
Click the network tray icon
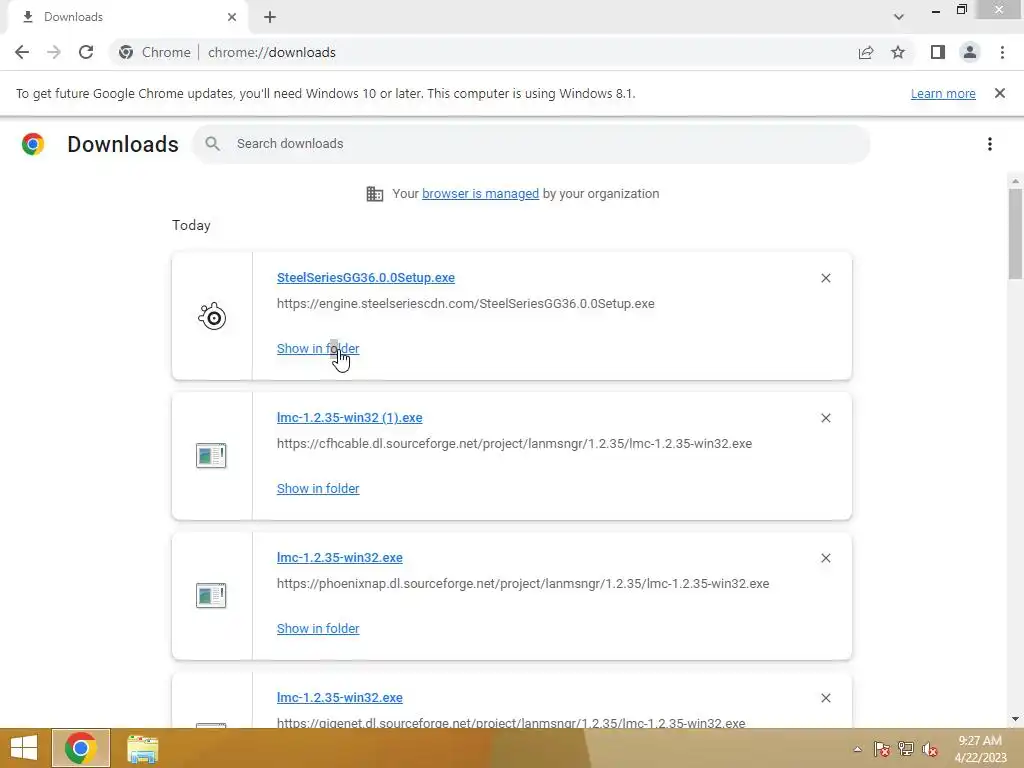pos(906,749)
